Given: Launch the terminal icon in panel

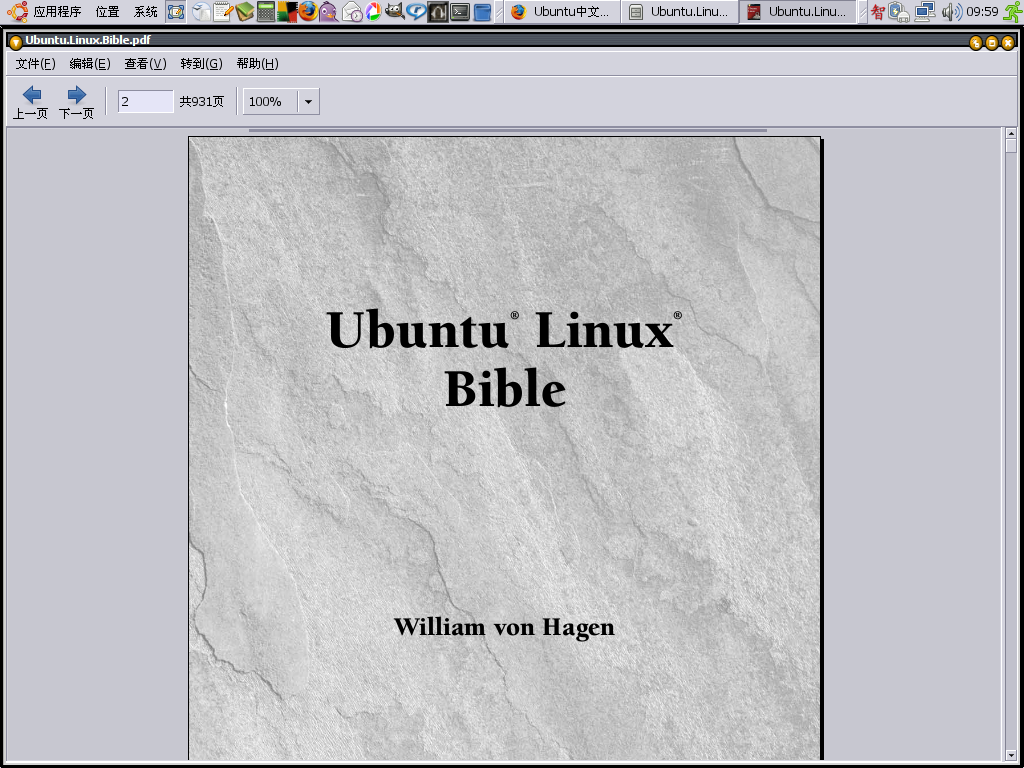Looking at the screenshot, I should tap(460, 11).
